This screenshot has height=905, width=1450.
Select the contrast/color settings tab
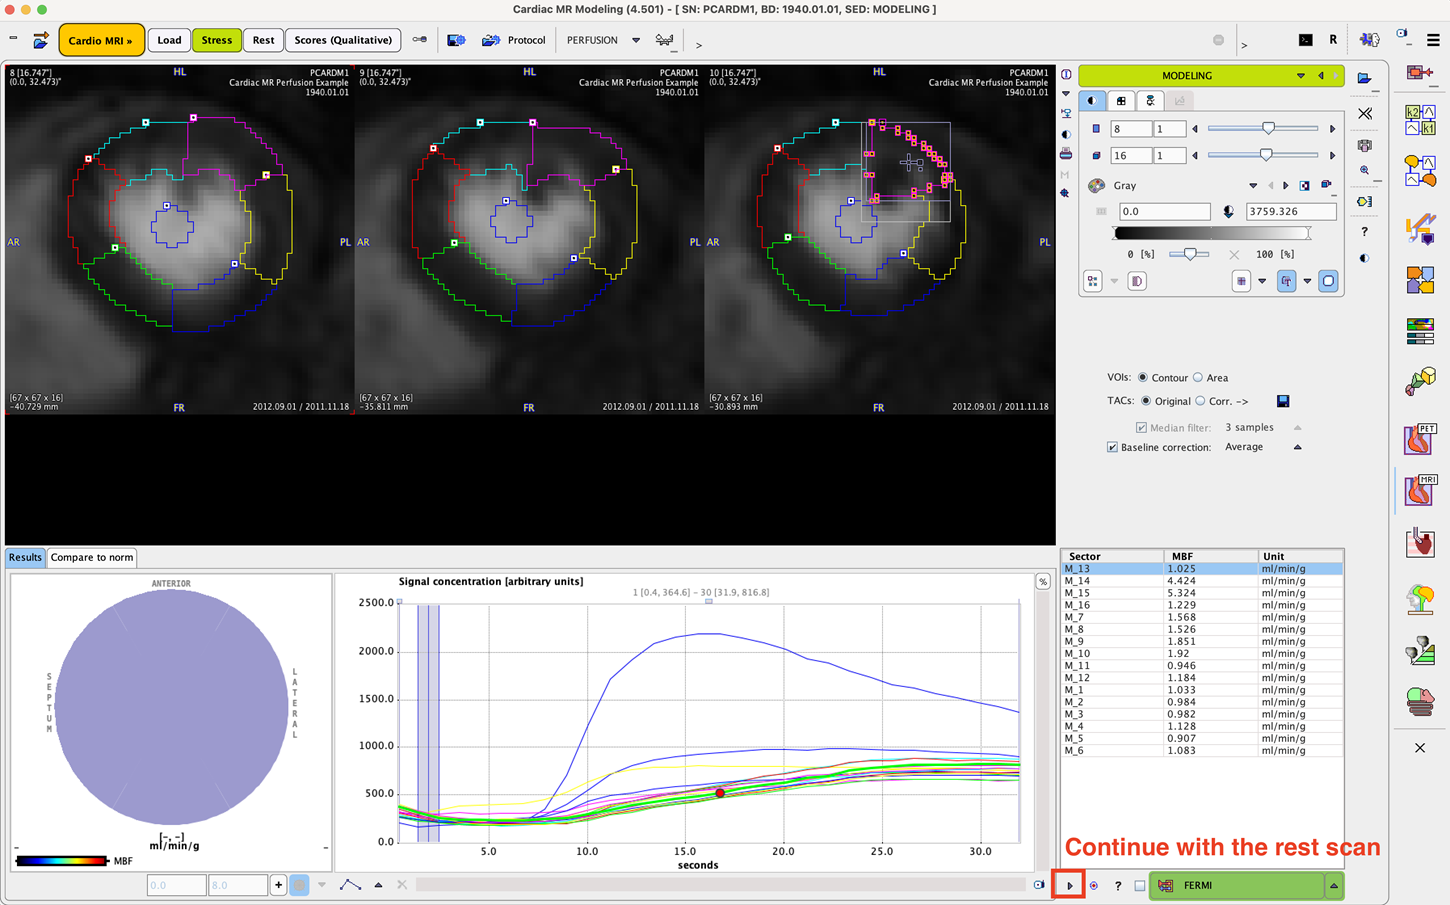click(1092, 101)
